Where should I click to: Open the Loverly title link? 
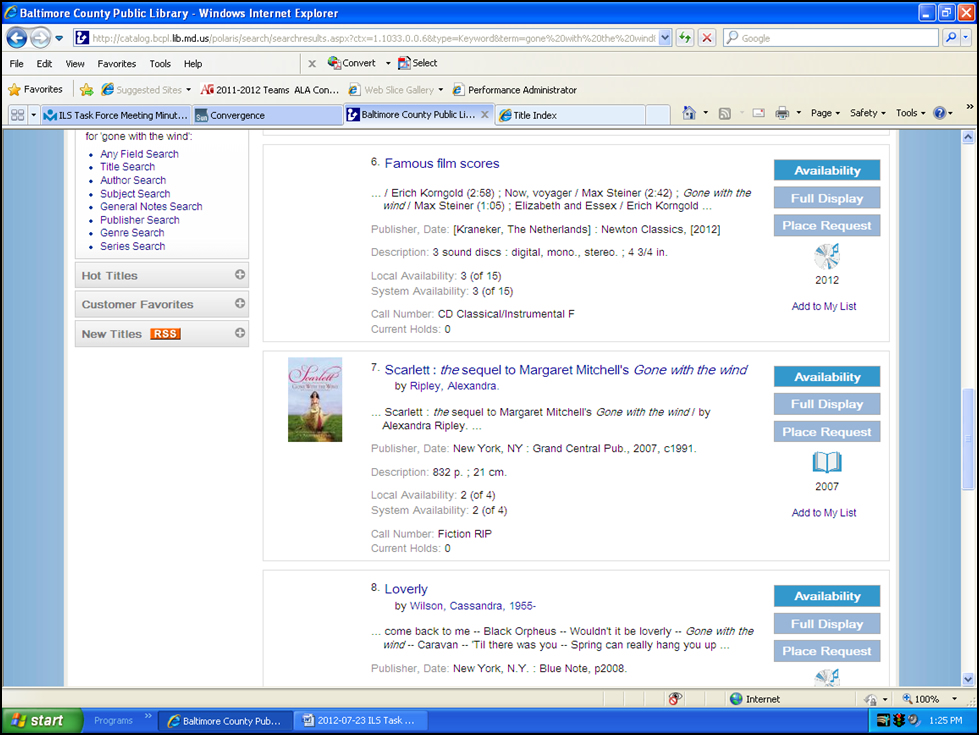[x=406, y=589]
